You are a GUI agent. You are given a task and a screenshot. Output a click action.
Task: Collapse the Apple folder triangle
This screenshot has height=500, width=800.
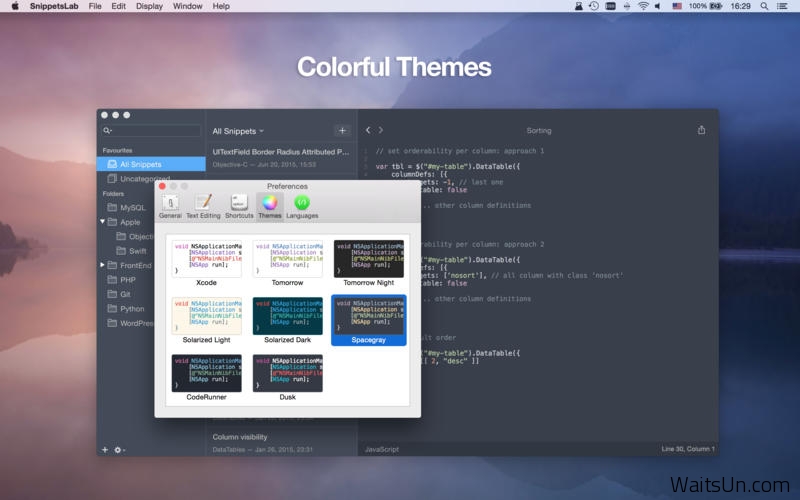[x=103, y=221]
